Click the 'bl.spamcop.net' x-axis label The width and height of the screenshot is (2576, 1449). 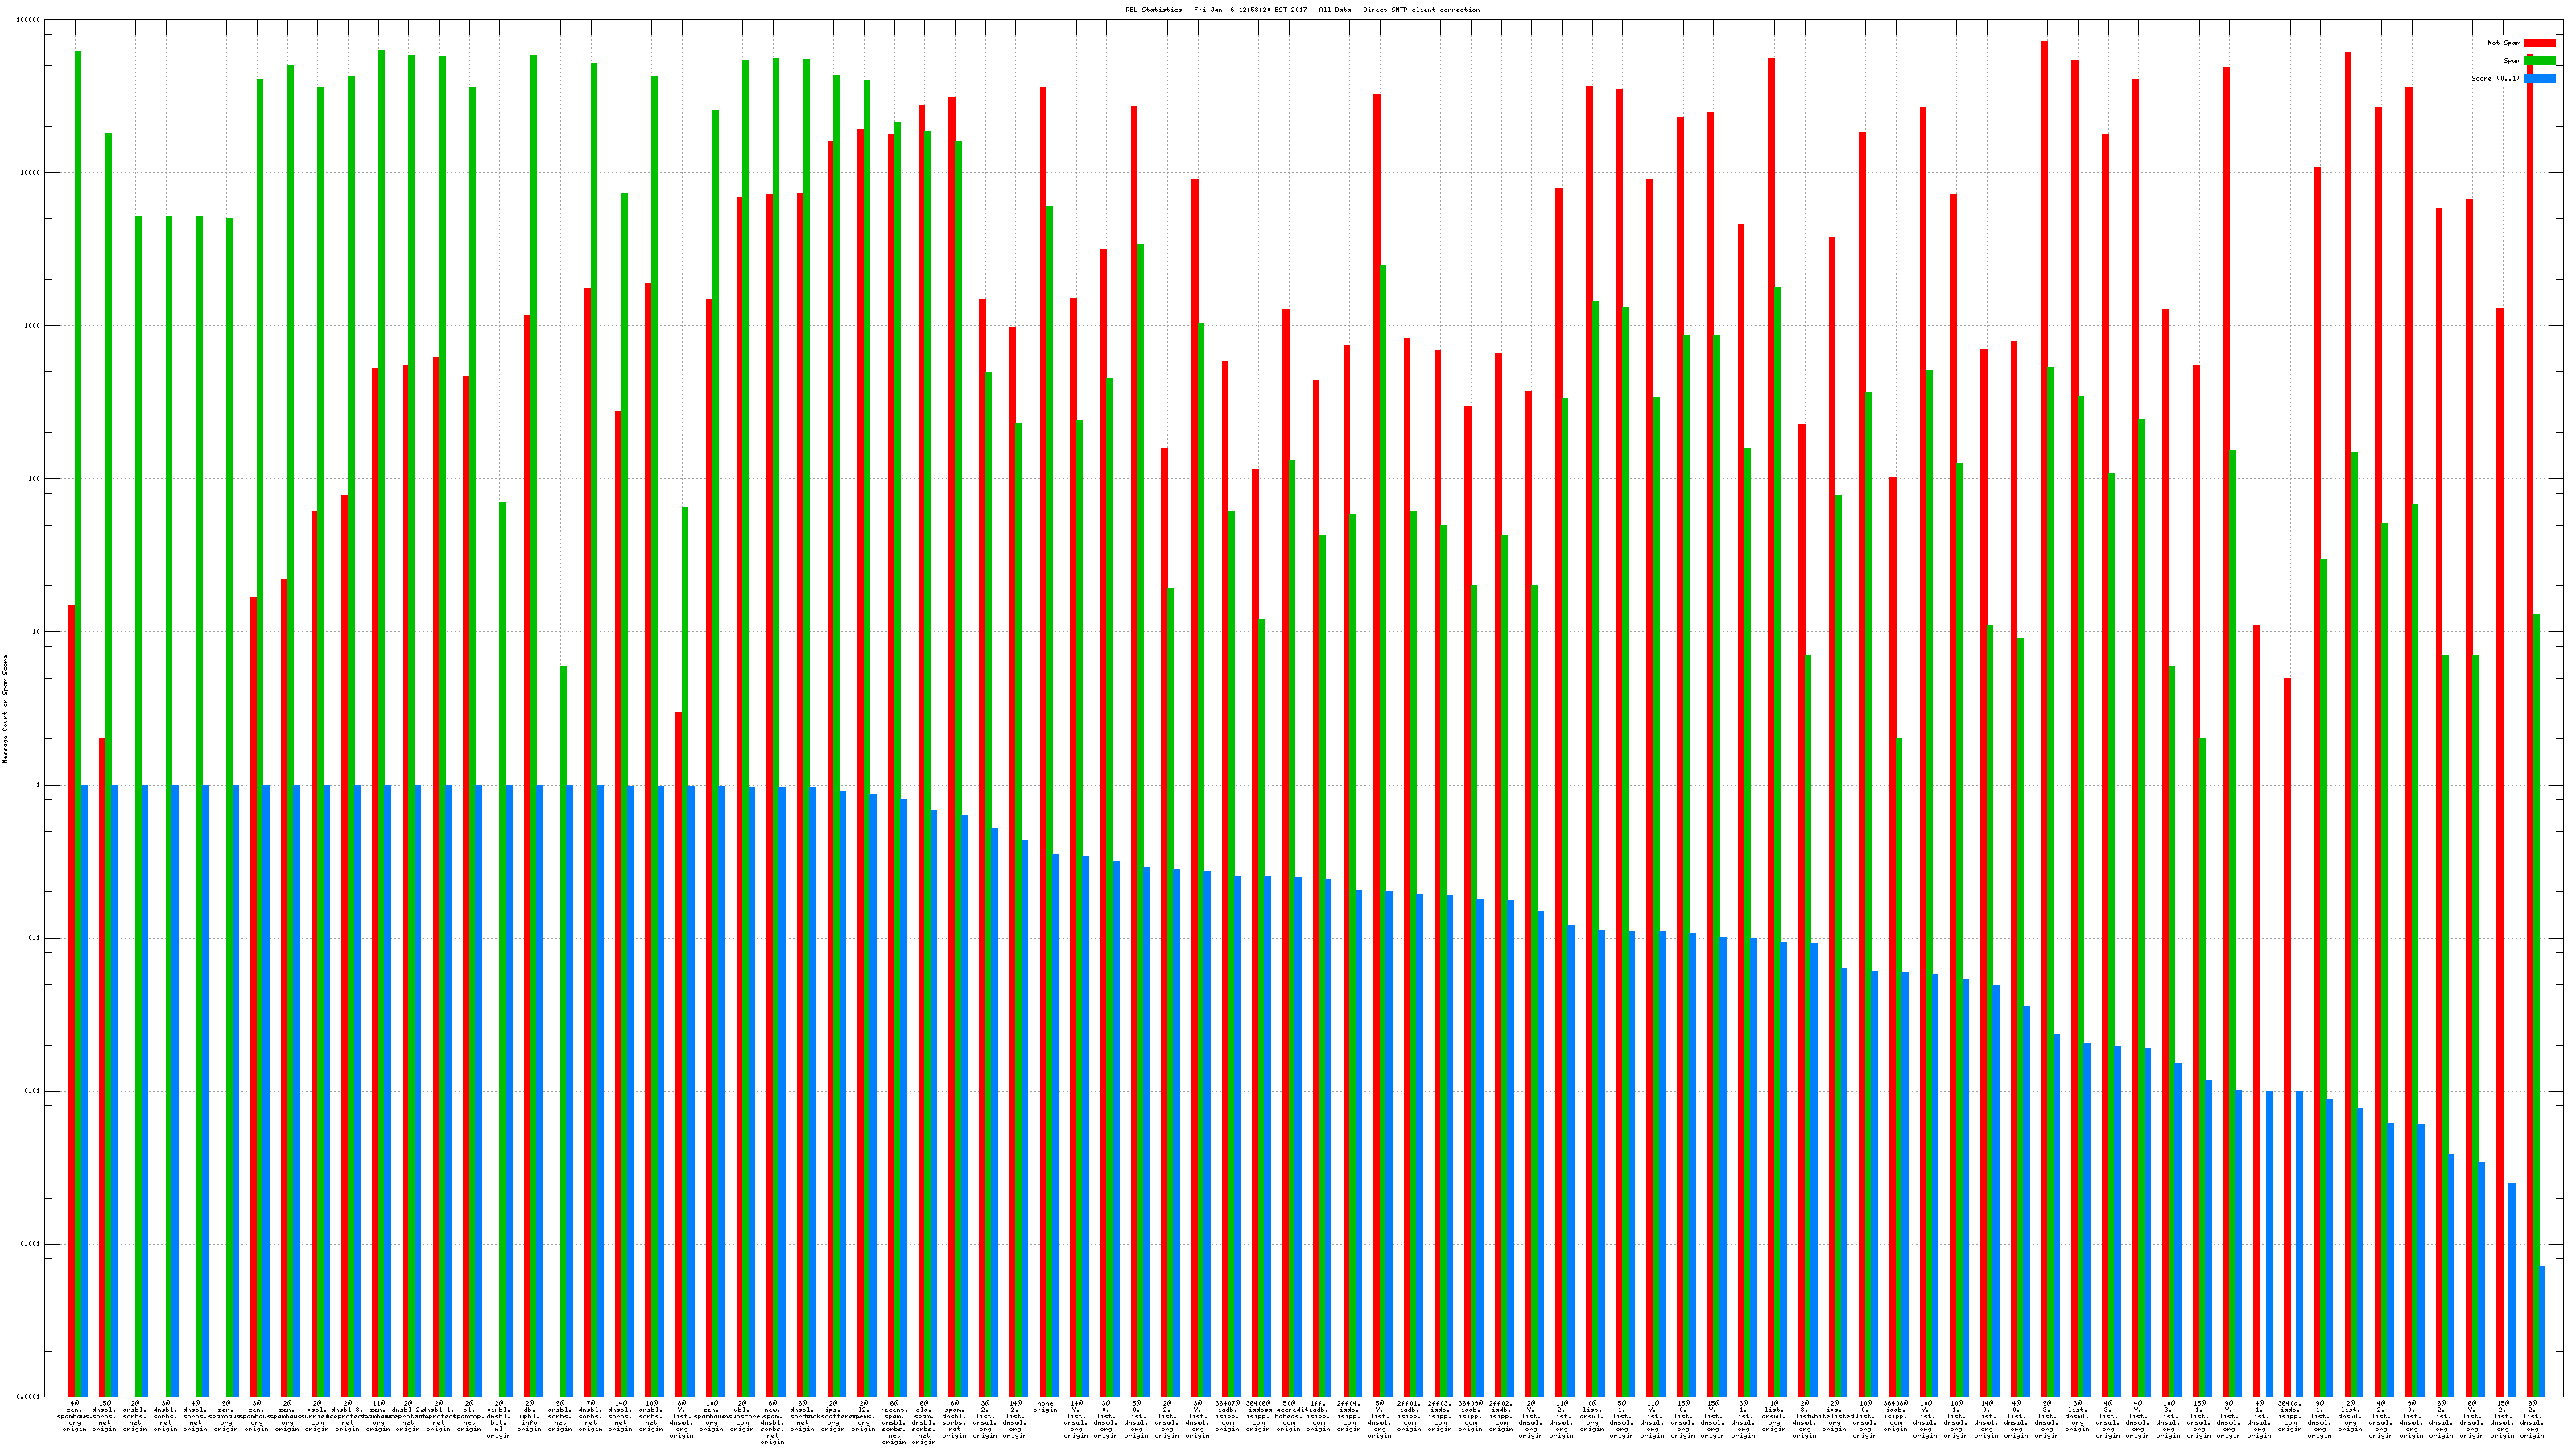pyautogui.click(x=469, y=1416)
